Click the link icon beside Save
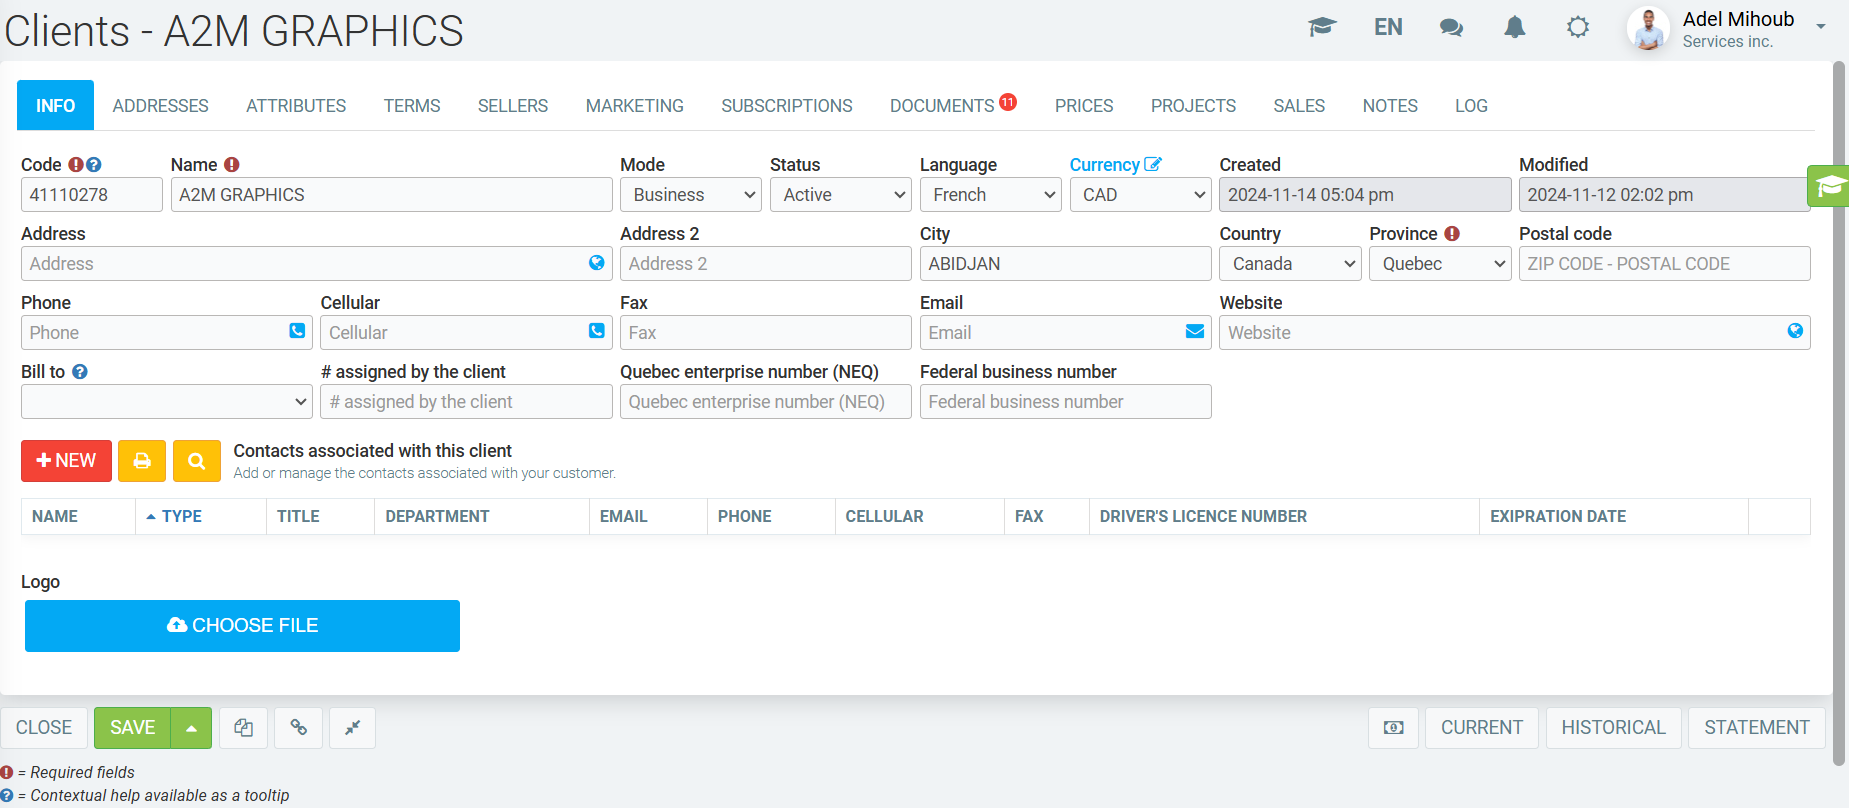This screenshot has height=808, width=1849. pyautogui.click(x=299, y=728)
